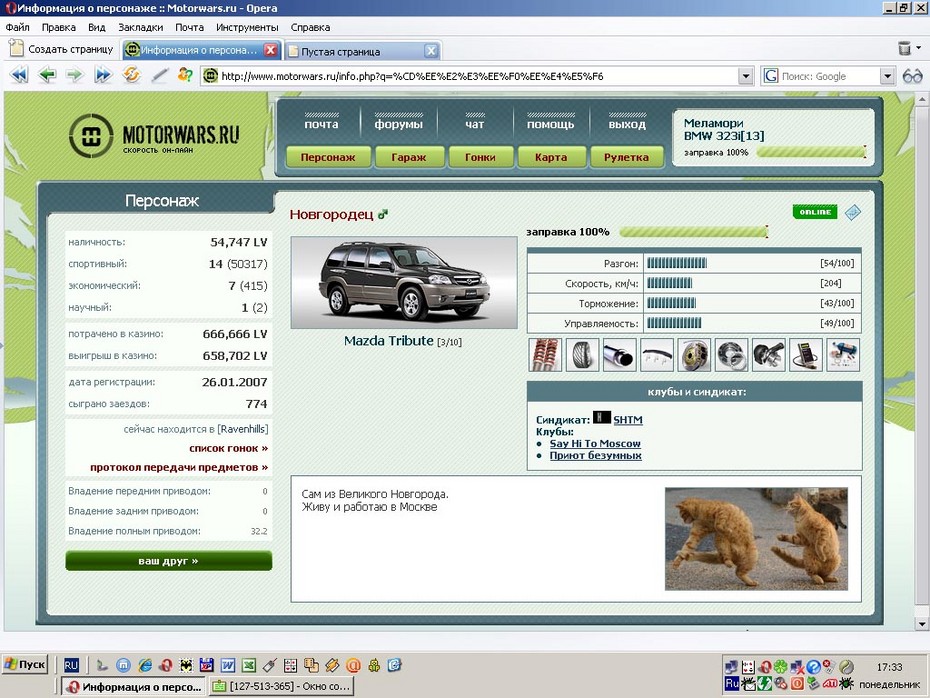Click the Motorwars.ru logo
Image resolution: width=930 pixels, height=698 pixels.
pyautogui.click(x=154, y=136)
